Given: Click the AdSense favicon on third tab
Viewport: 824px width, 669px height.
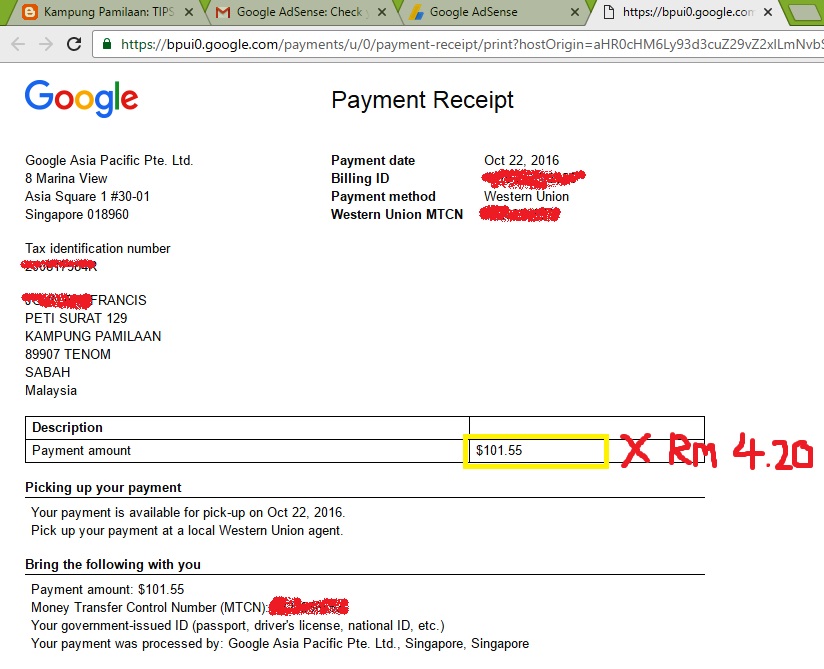Looking at the screenshot, I should click(x=417, y=12).
